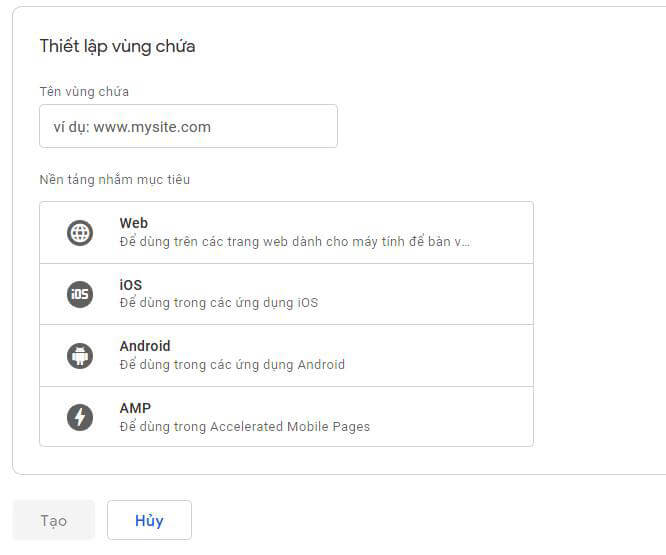Click the 'Tên vùng chứa' field label
Image resolution: width=666 pixels, height=555 pixels.
click(84, 91)
